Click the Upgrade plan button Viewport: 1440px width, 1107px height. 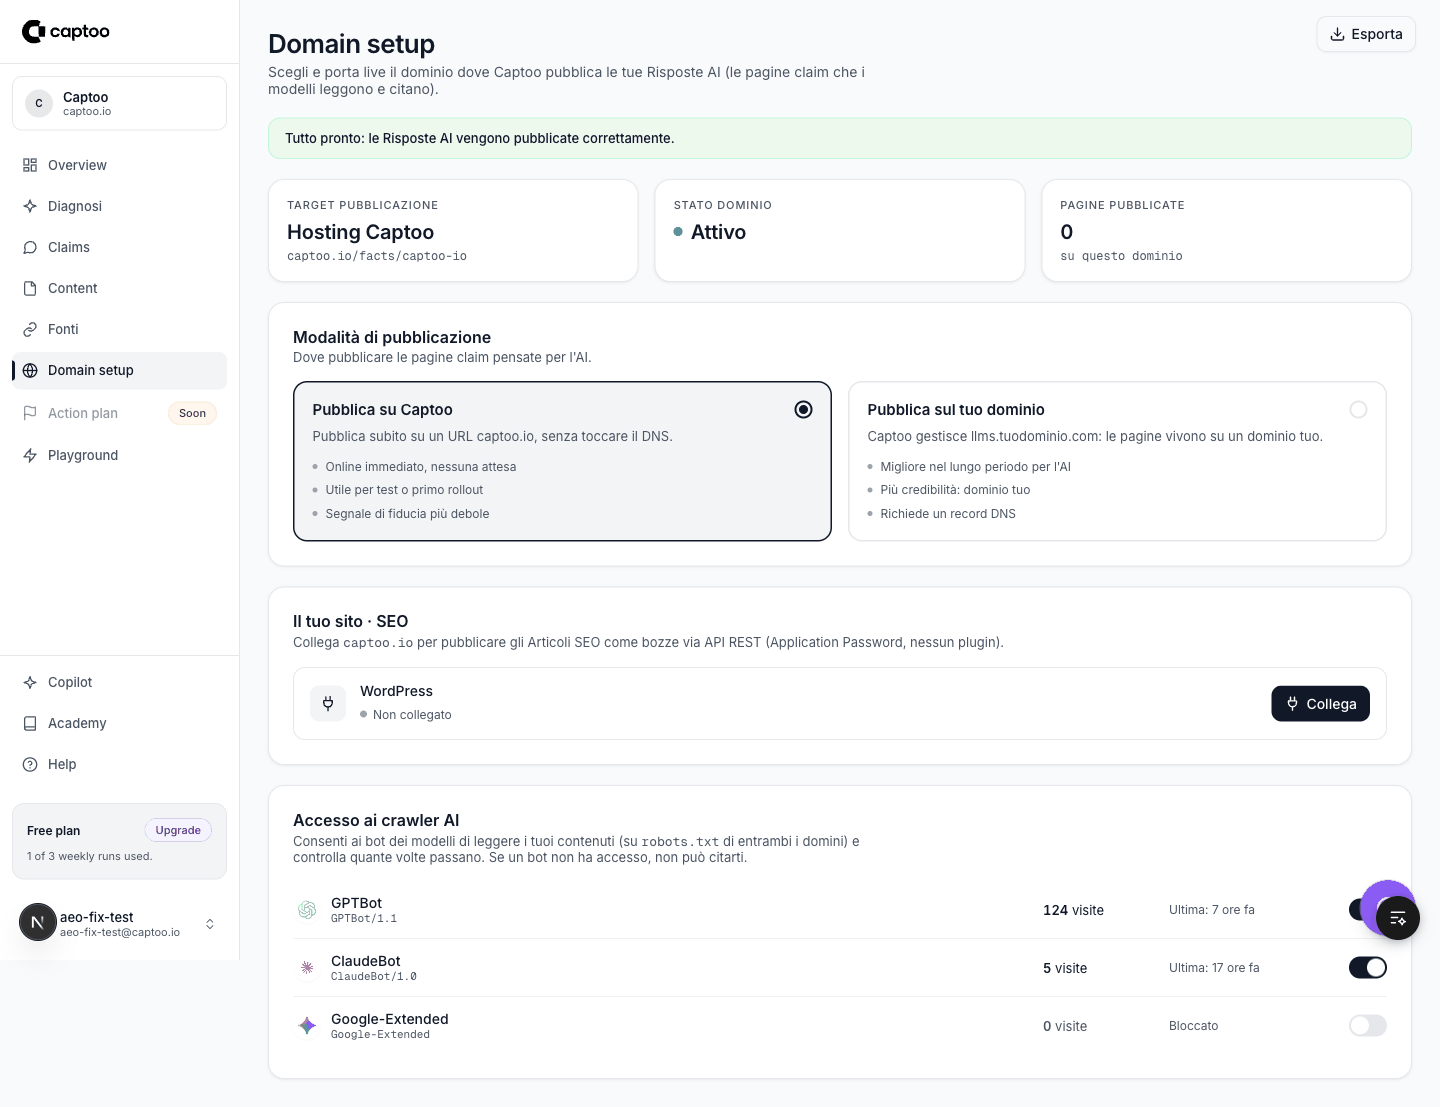tap(178, 830)
